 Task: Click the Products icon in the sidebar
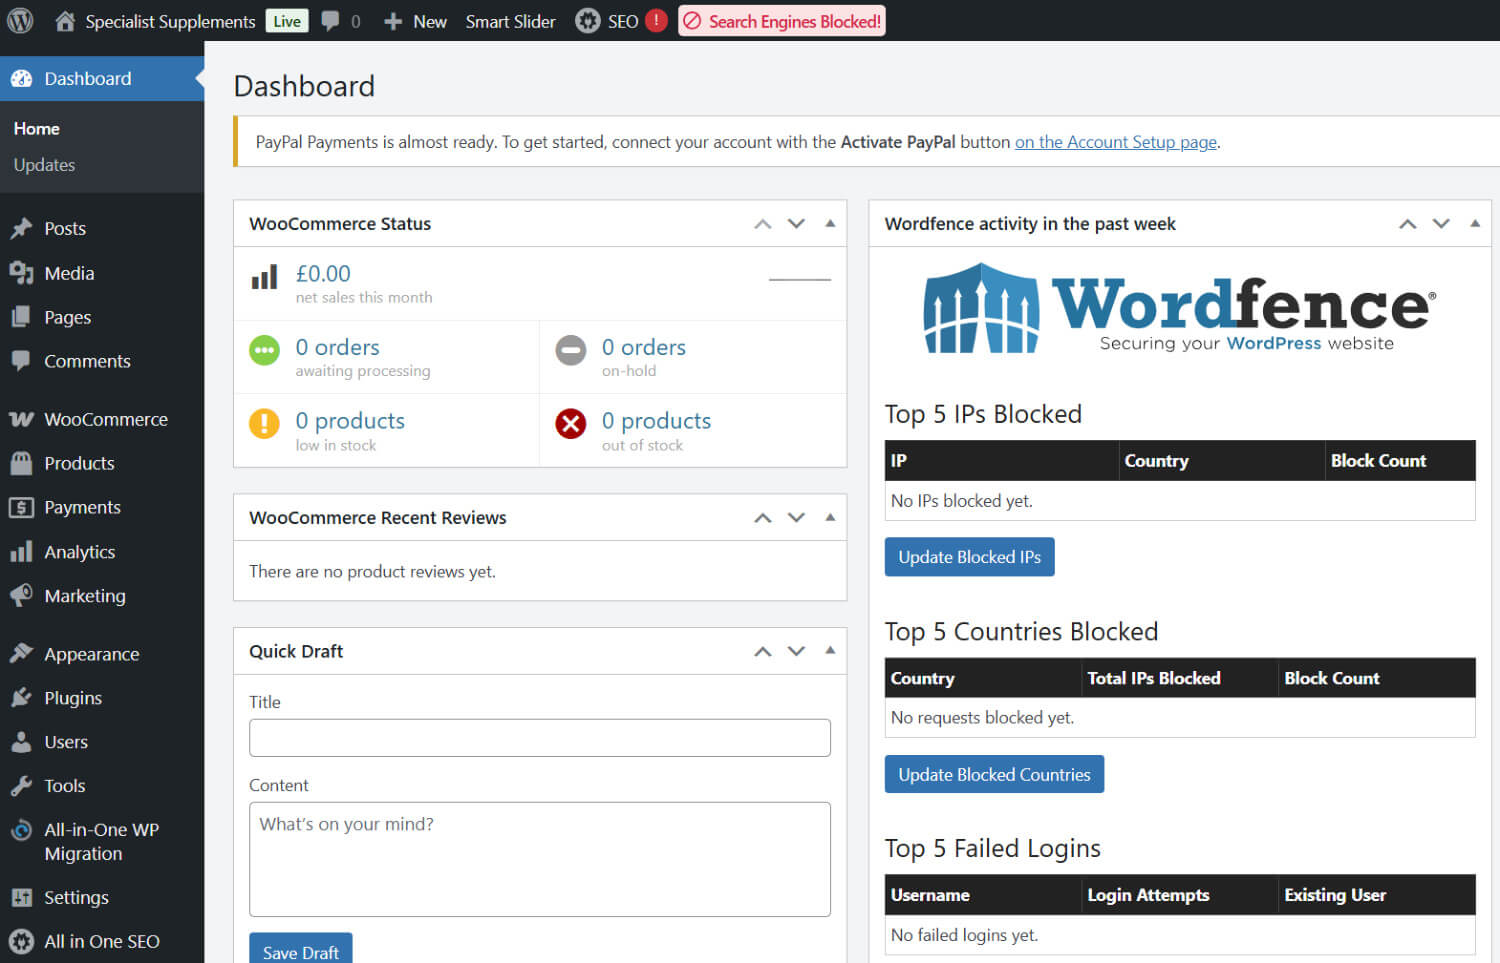coord(22,463)
